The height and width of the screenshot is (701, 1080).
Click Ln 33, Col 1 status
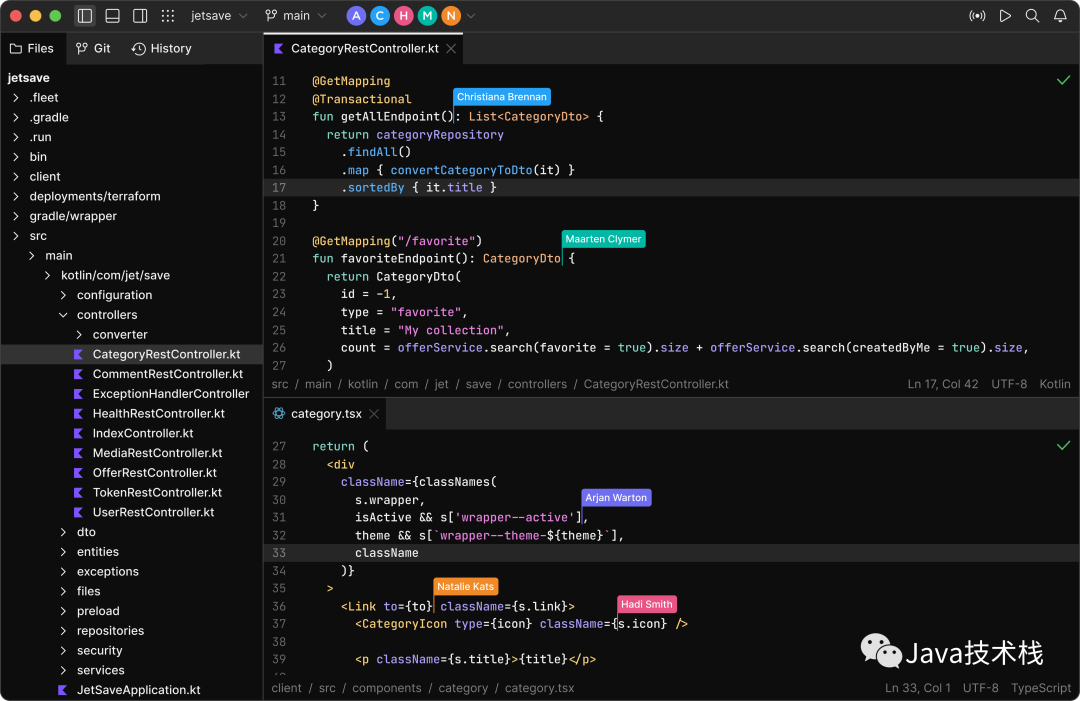coord(917,688)
